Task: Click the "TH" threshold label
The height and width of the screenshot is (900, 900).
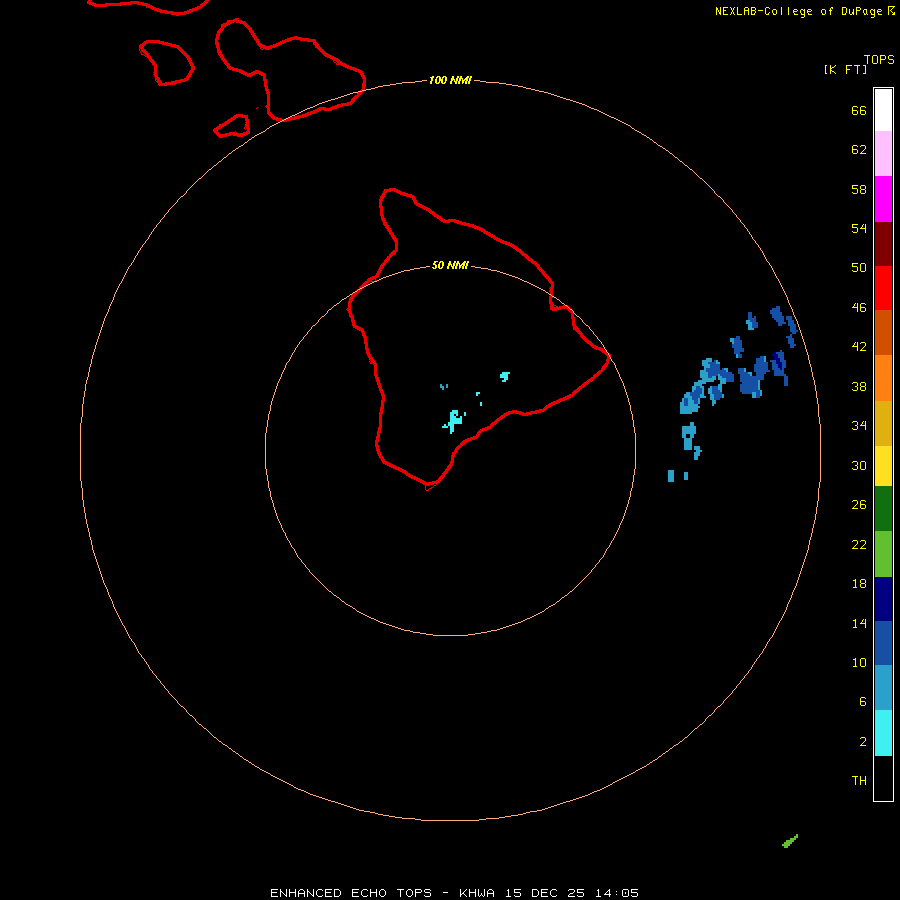Action: 859,781
